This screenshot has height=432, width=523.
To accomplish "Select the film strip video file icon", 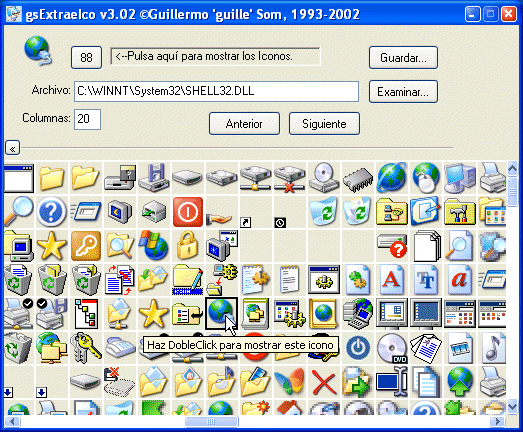I will coord(461,348).
